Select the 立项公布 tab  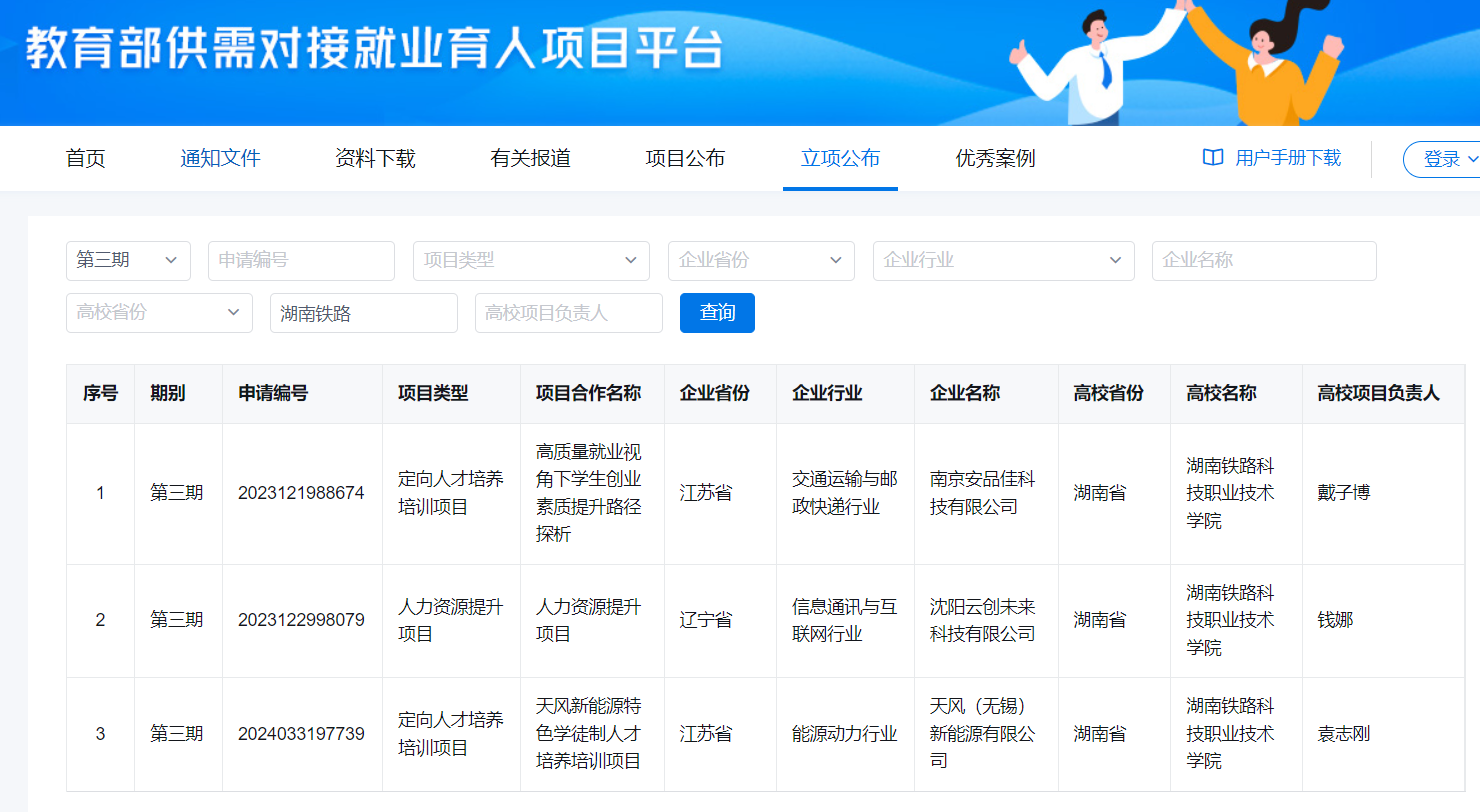(x=840, y=158)
